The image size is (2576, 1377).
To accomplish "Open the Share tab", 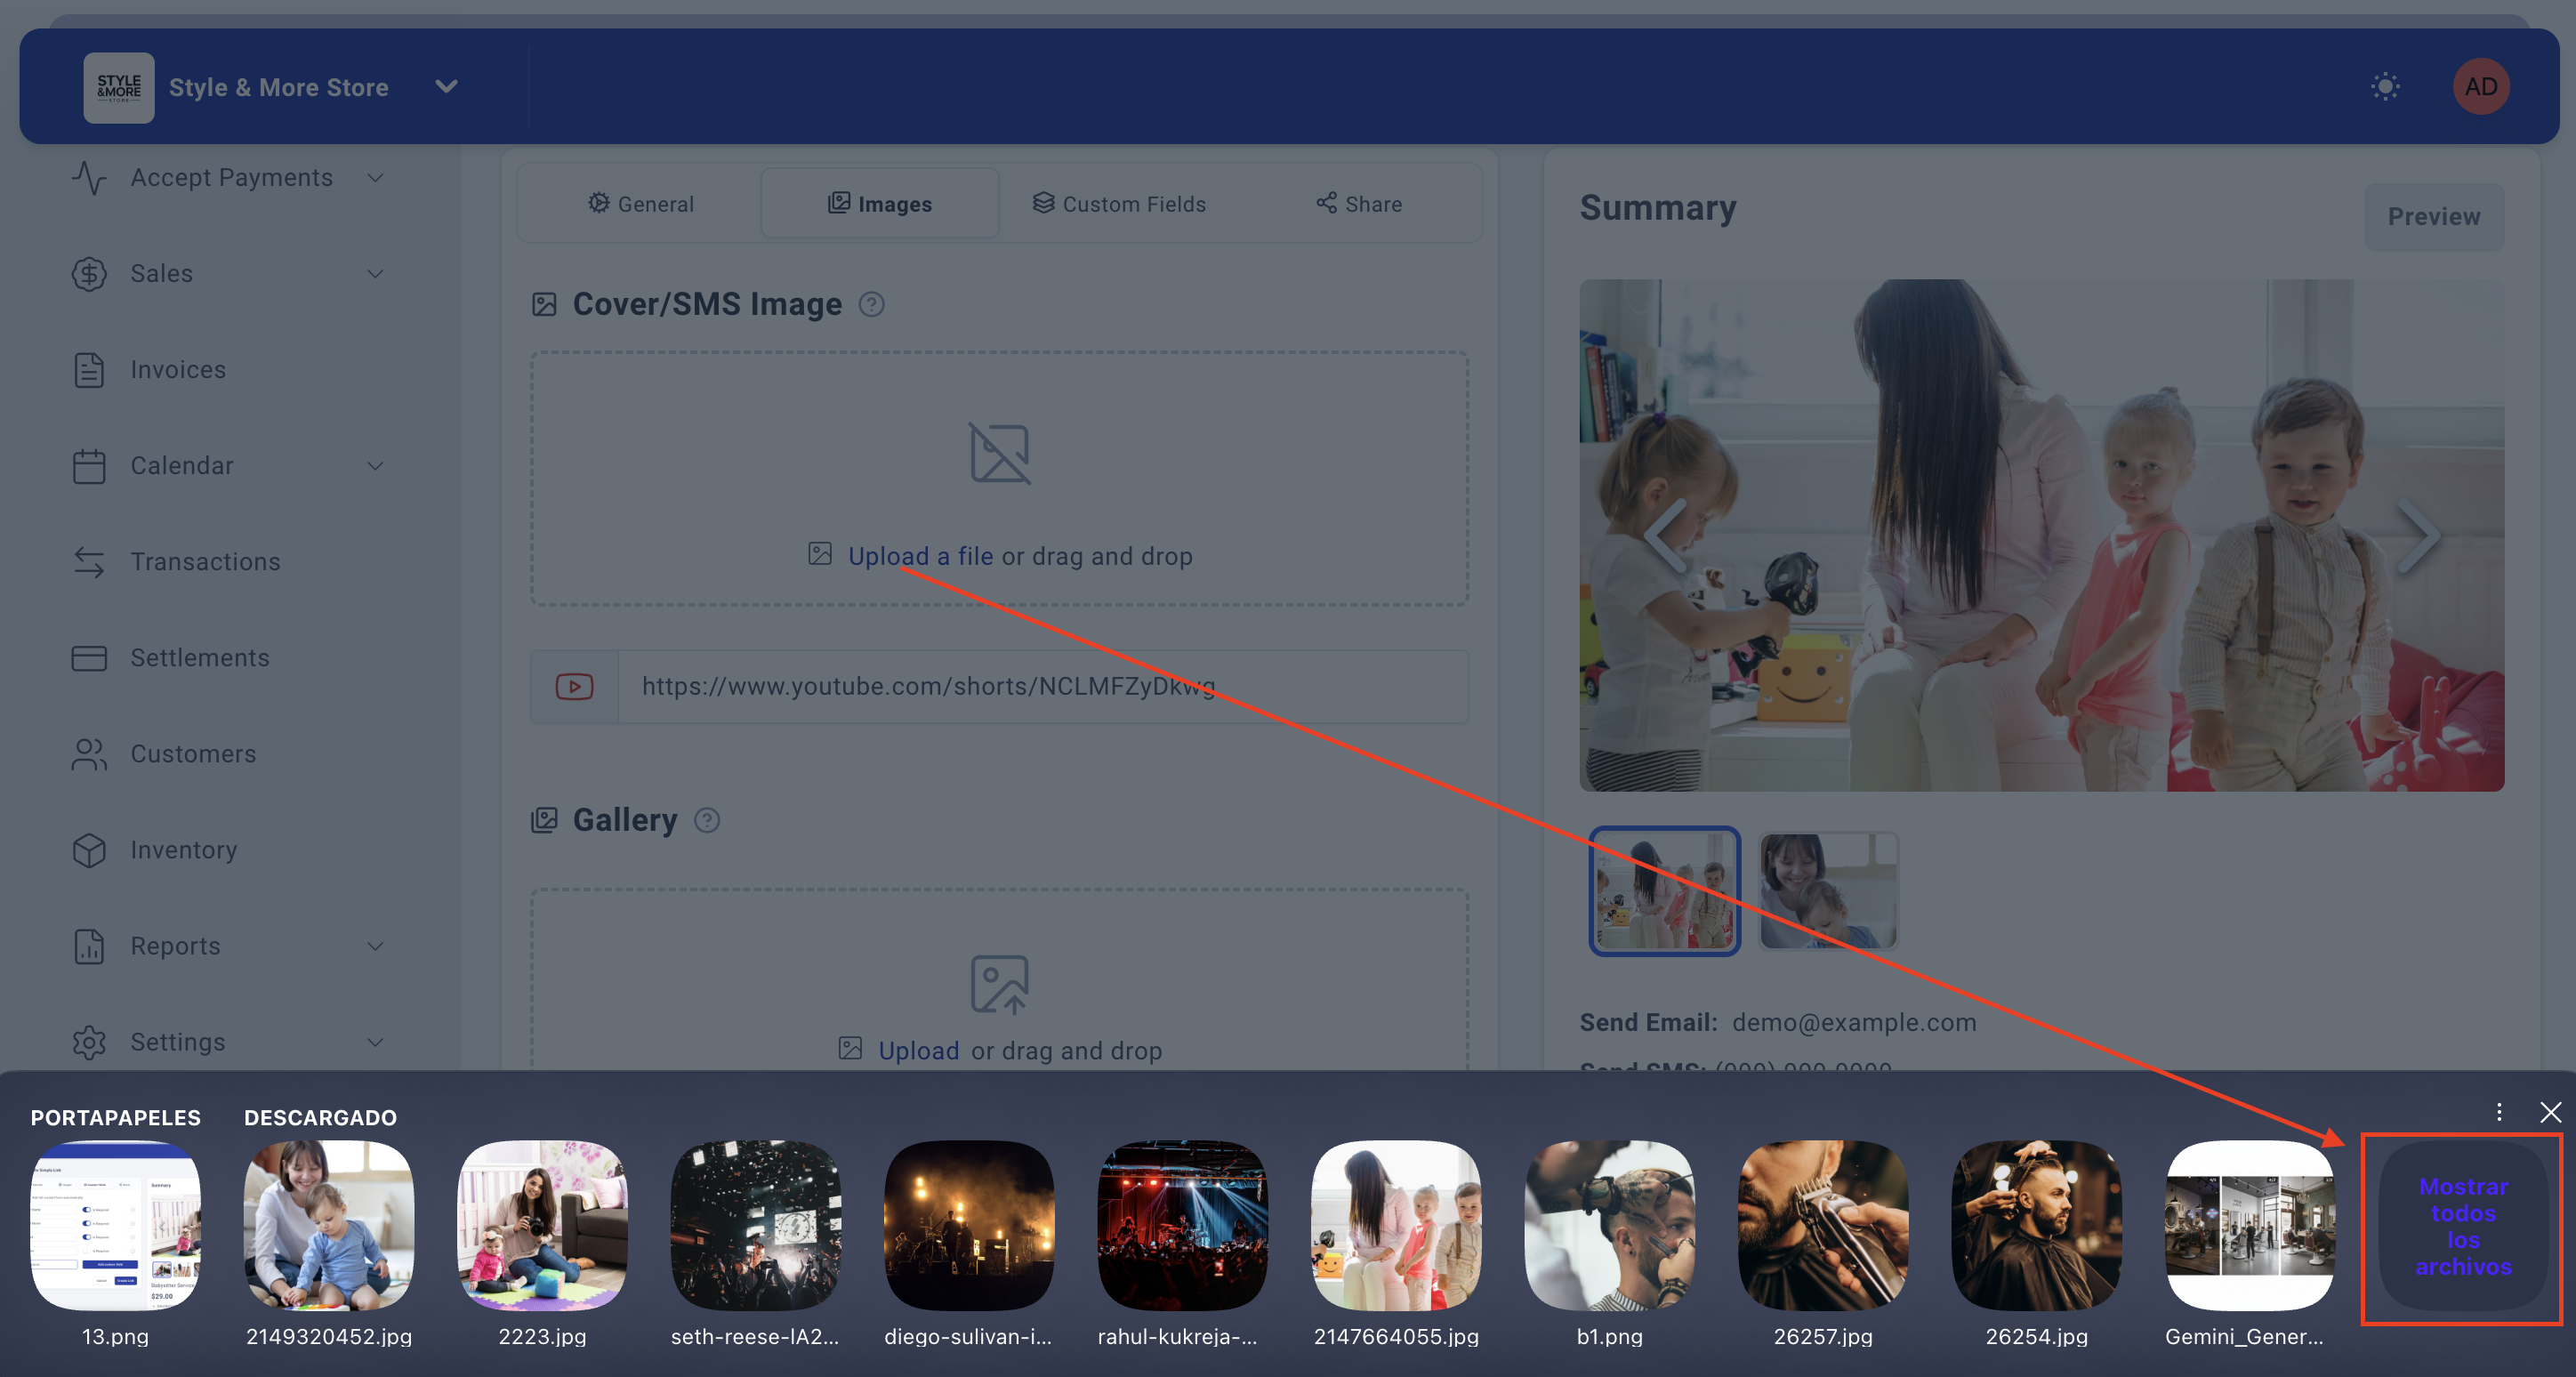I will pos(1358,204).
